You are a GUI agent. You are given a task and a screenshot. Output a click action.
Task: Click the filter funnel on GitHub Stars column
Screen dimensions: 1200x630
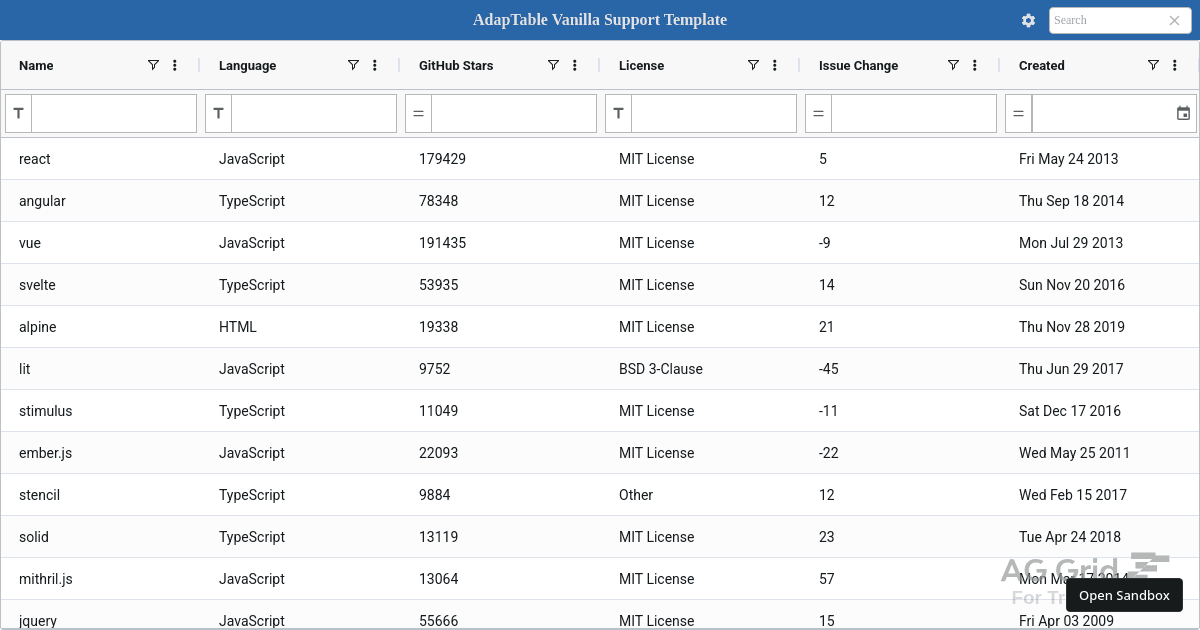point(553,65)
